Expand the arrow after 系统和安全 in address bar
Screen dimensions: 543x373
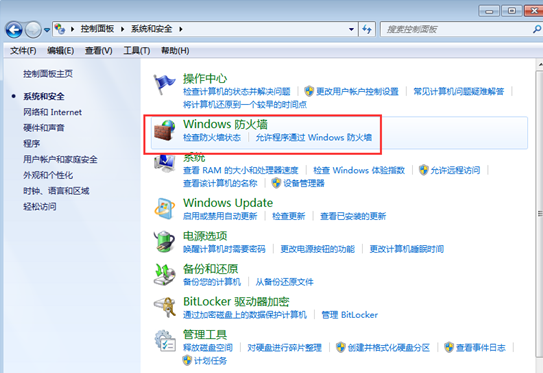coord(181,29)
